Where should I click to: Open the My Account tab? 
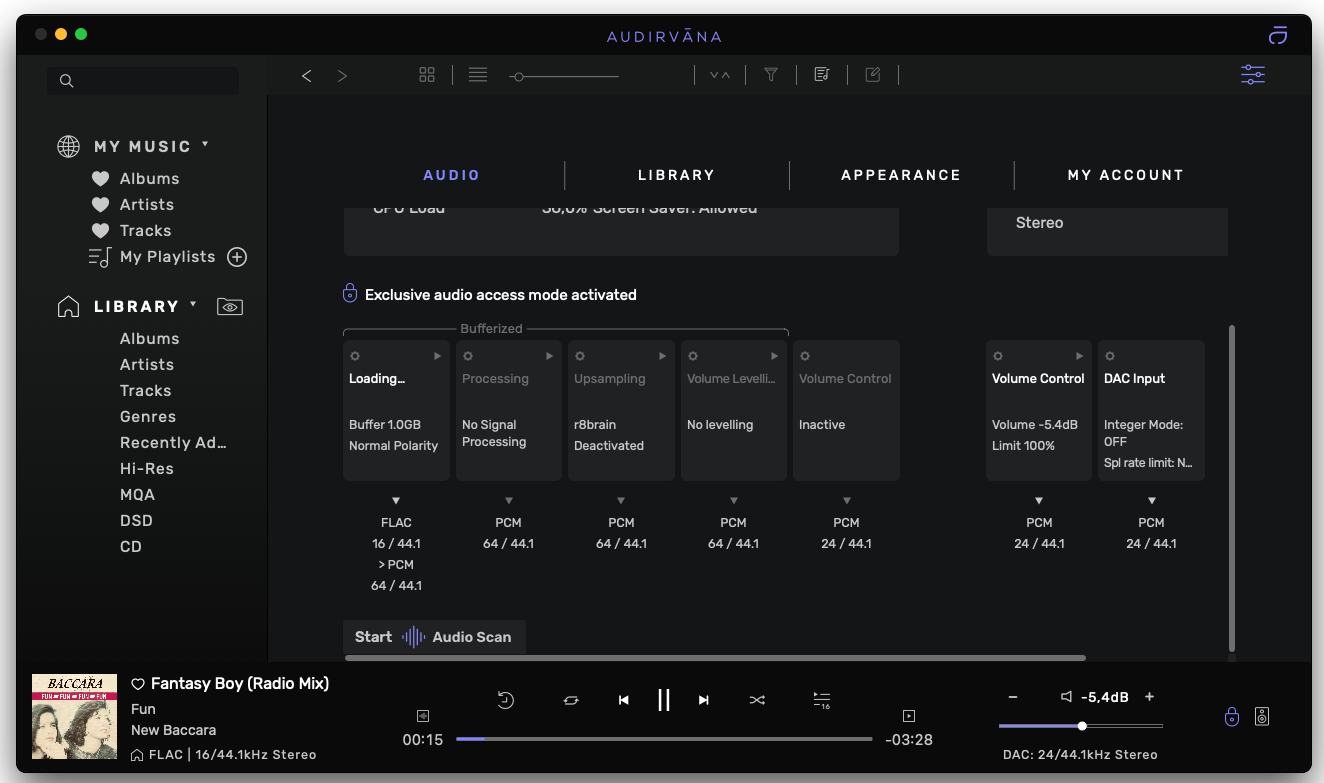click(x=1125, y=175)
